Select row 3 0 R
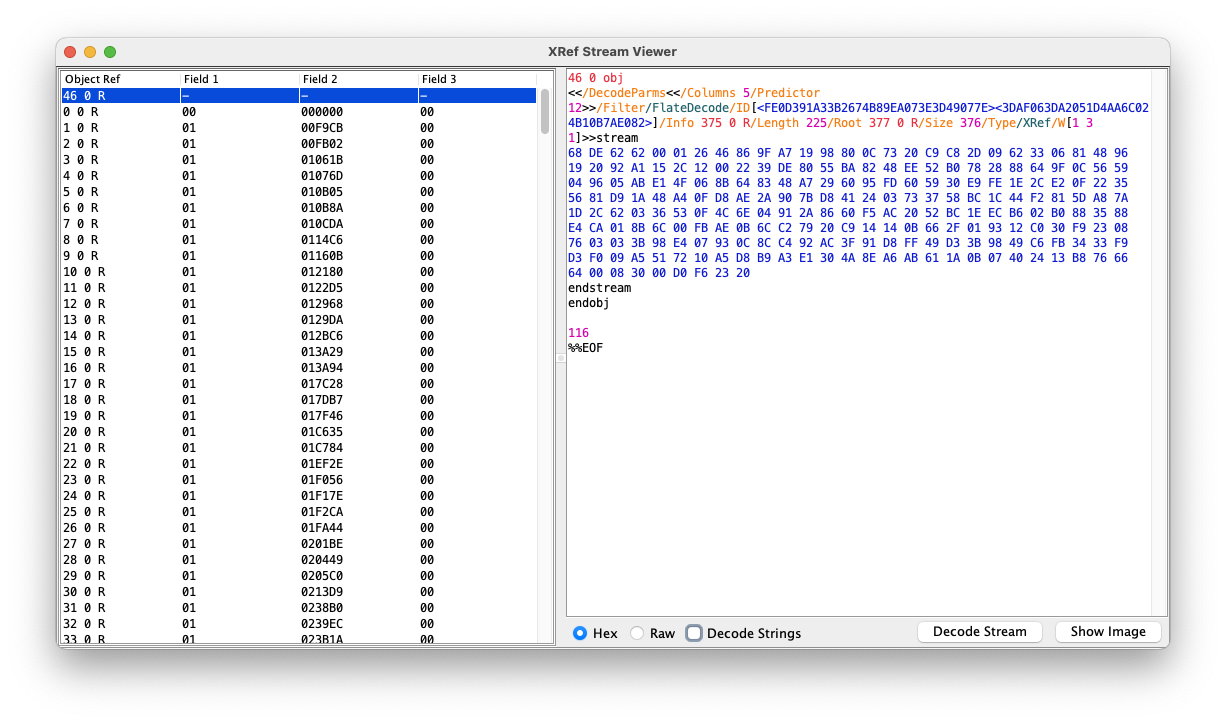 [x=299, y=160]
